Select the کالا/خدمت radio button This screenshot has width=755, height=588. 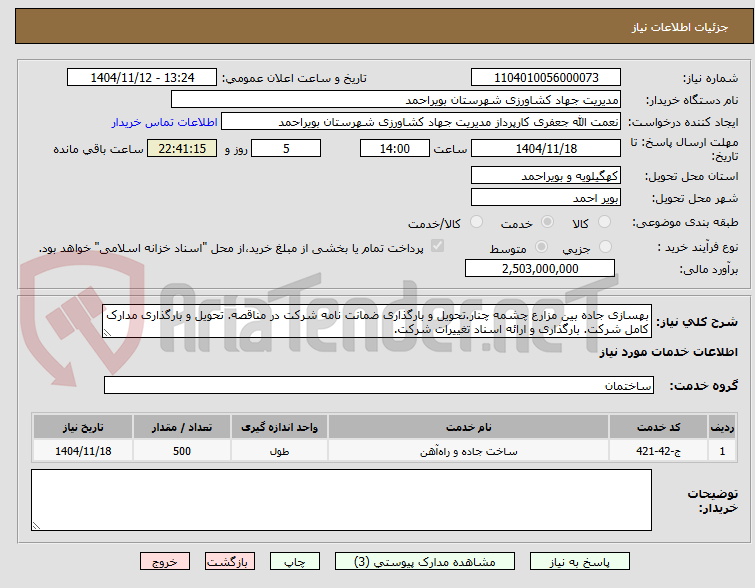476,222
